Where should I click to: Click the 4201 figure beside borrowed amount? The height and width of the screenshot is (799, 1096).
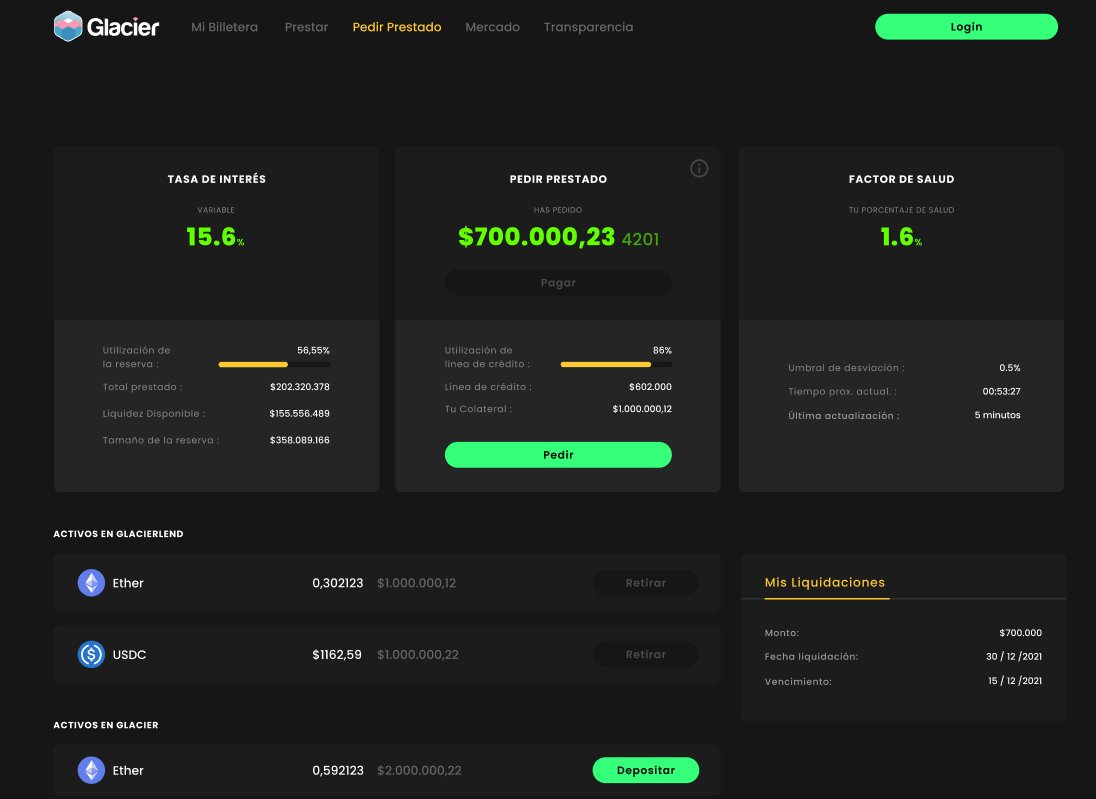[640, 240]
